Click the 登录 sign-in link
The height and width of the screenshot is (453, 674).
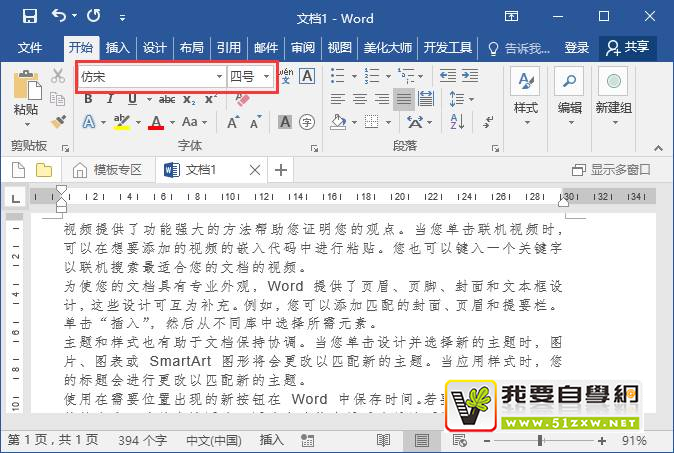[x=576, y=47]
